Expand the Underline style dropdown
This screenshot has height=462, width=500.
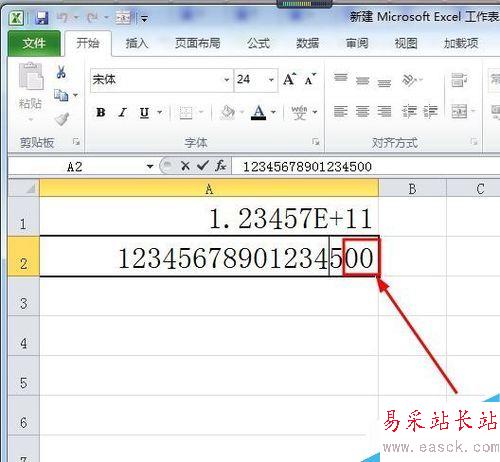(x=160, y=112)
